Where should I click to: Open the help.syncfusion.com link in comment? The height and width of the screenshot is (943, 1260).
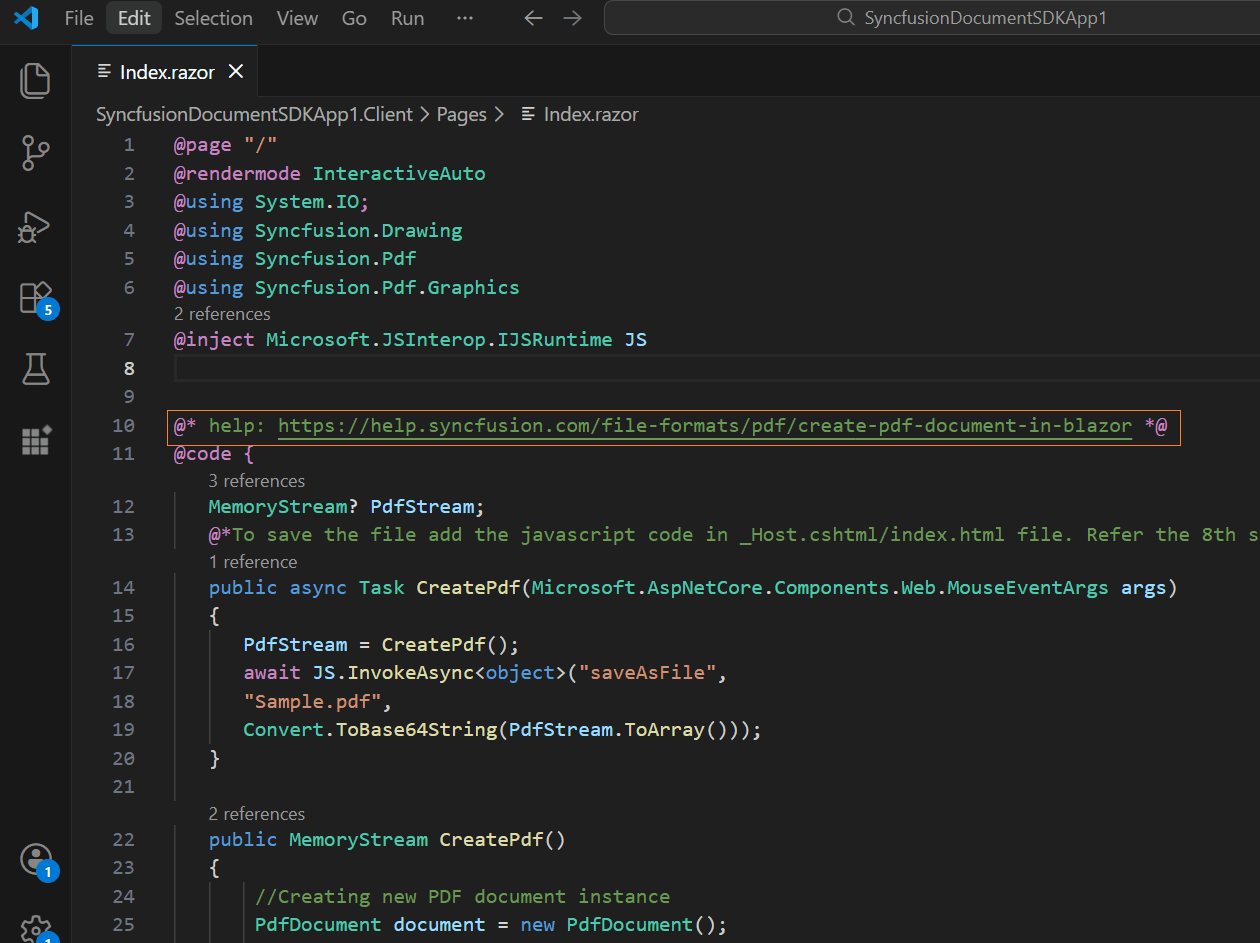(x=704, y=426)
